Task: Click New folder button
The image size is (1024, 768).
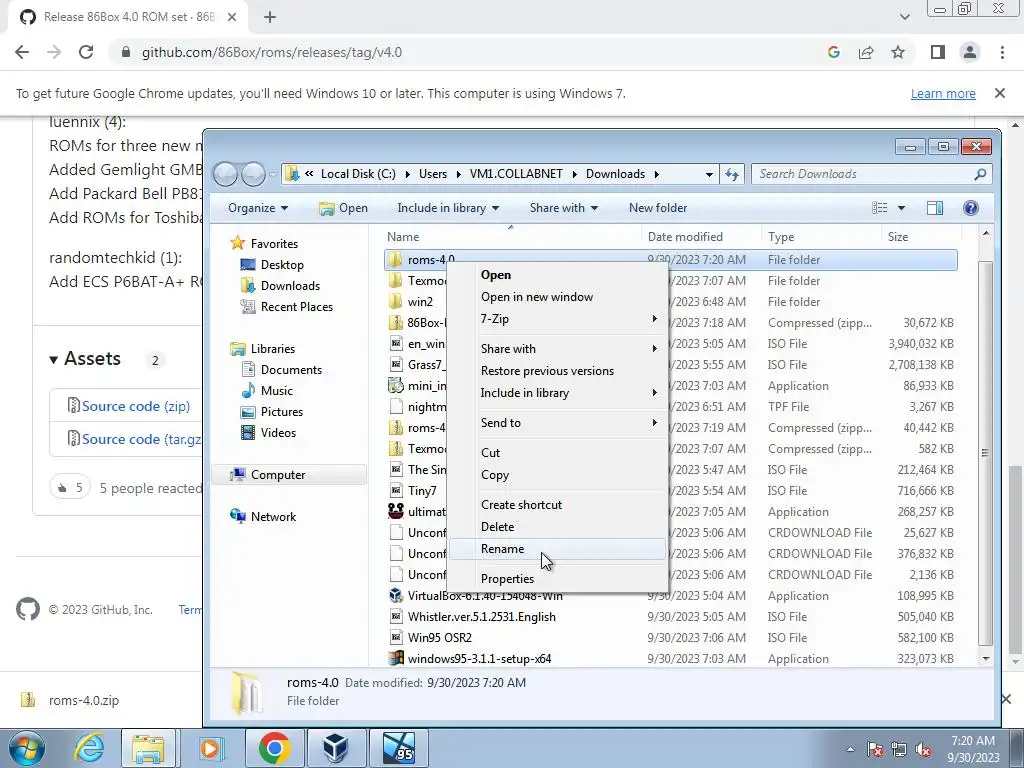Action: click(658, 208)
